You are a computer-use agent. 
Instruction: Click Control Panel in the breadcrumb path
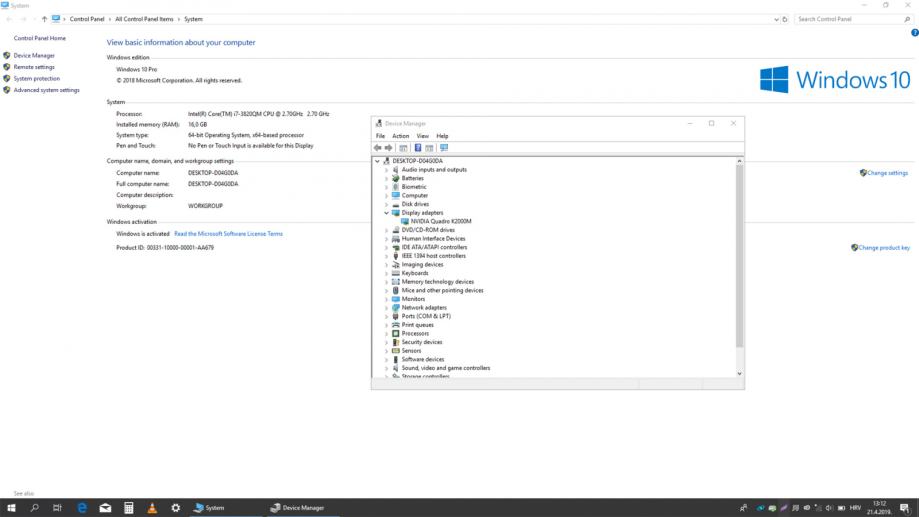coord(87,19)
